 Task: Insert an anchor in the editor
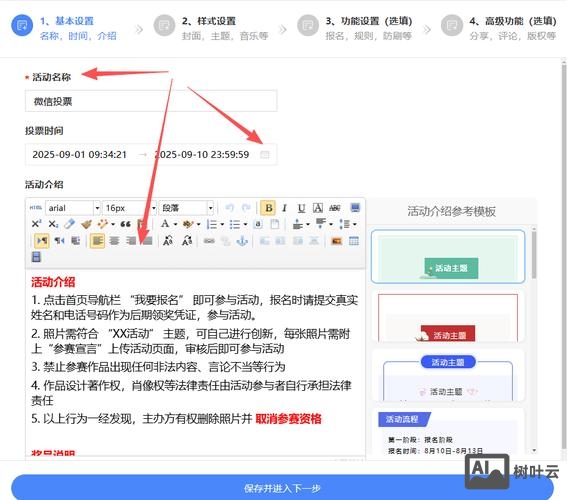[x=242, y=241]
